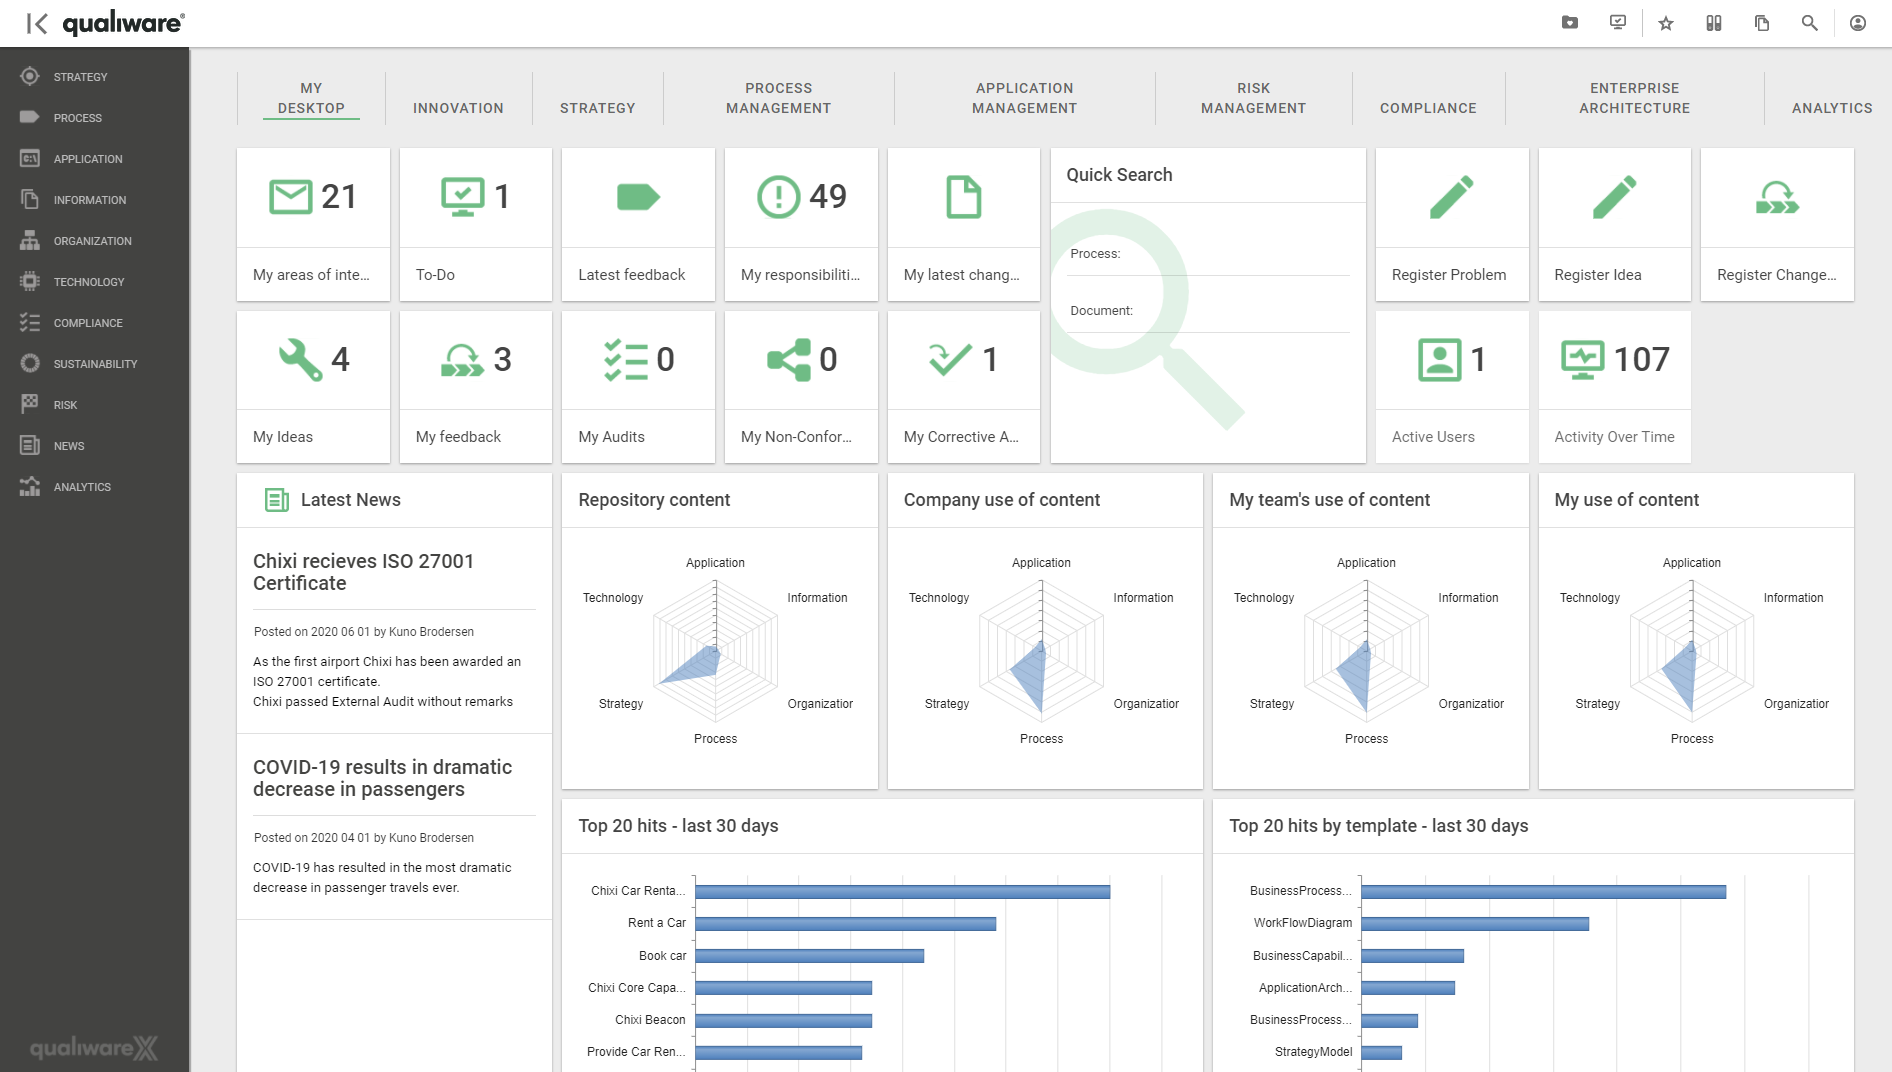The image size is (1892, 1072).
Task: Click the Chixi Car Rental bar in chart
Action: pos(902,891)
